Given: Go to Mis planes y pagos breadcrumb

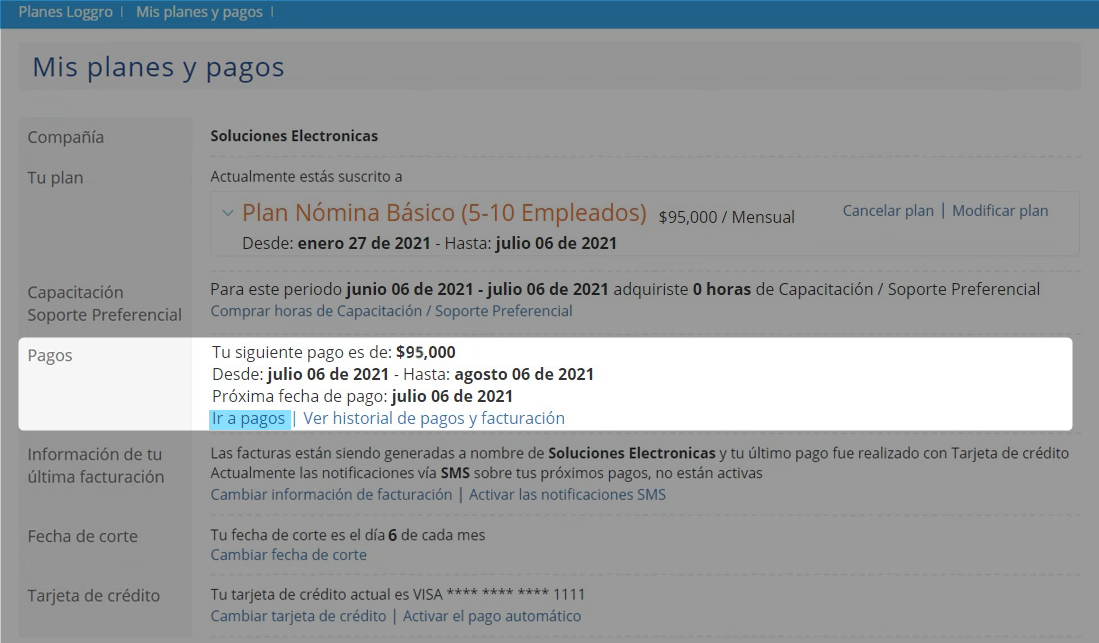Looking at the screenshot, I should click(199, 12).
